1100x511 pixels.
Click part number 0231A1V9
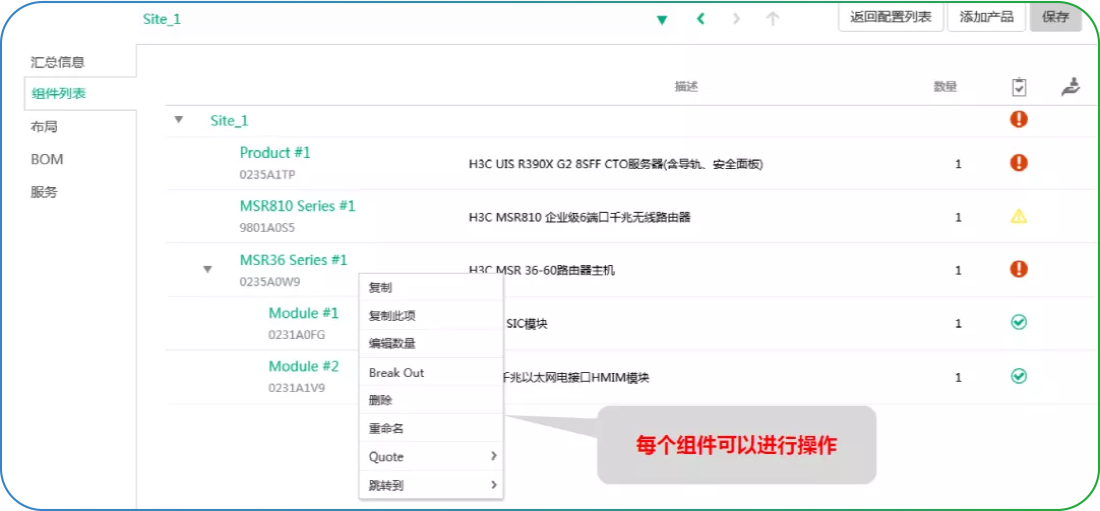click(297, 387)
